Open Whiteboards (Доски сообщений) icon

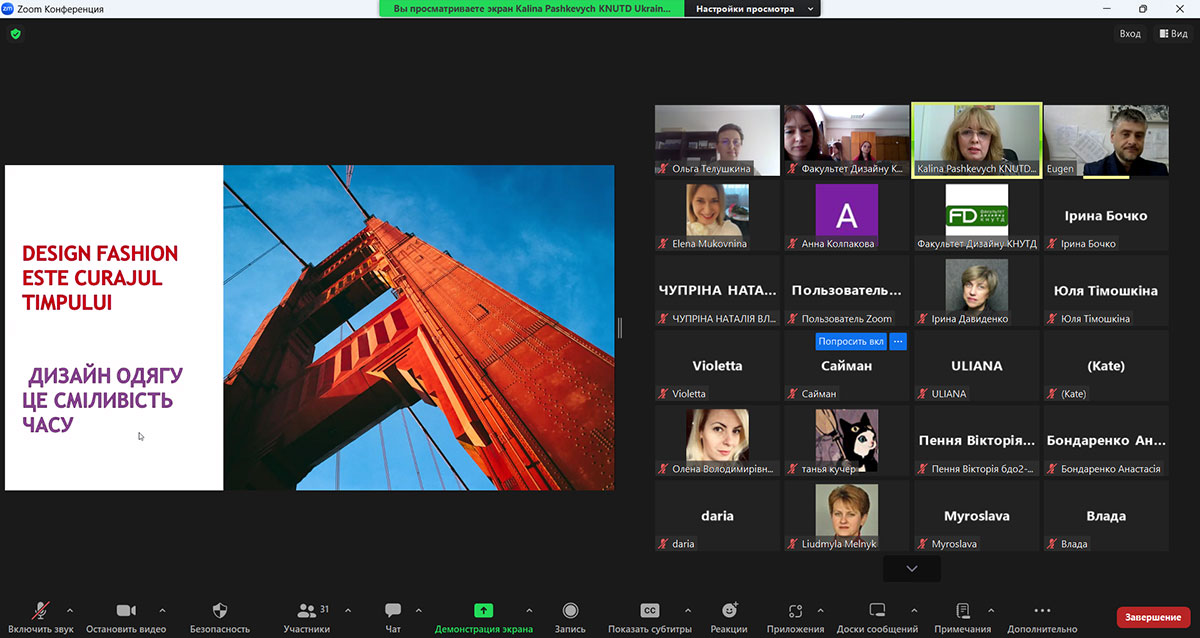click(x=877, y=611)
